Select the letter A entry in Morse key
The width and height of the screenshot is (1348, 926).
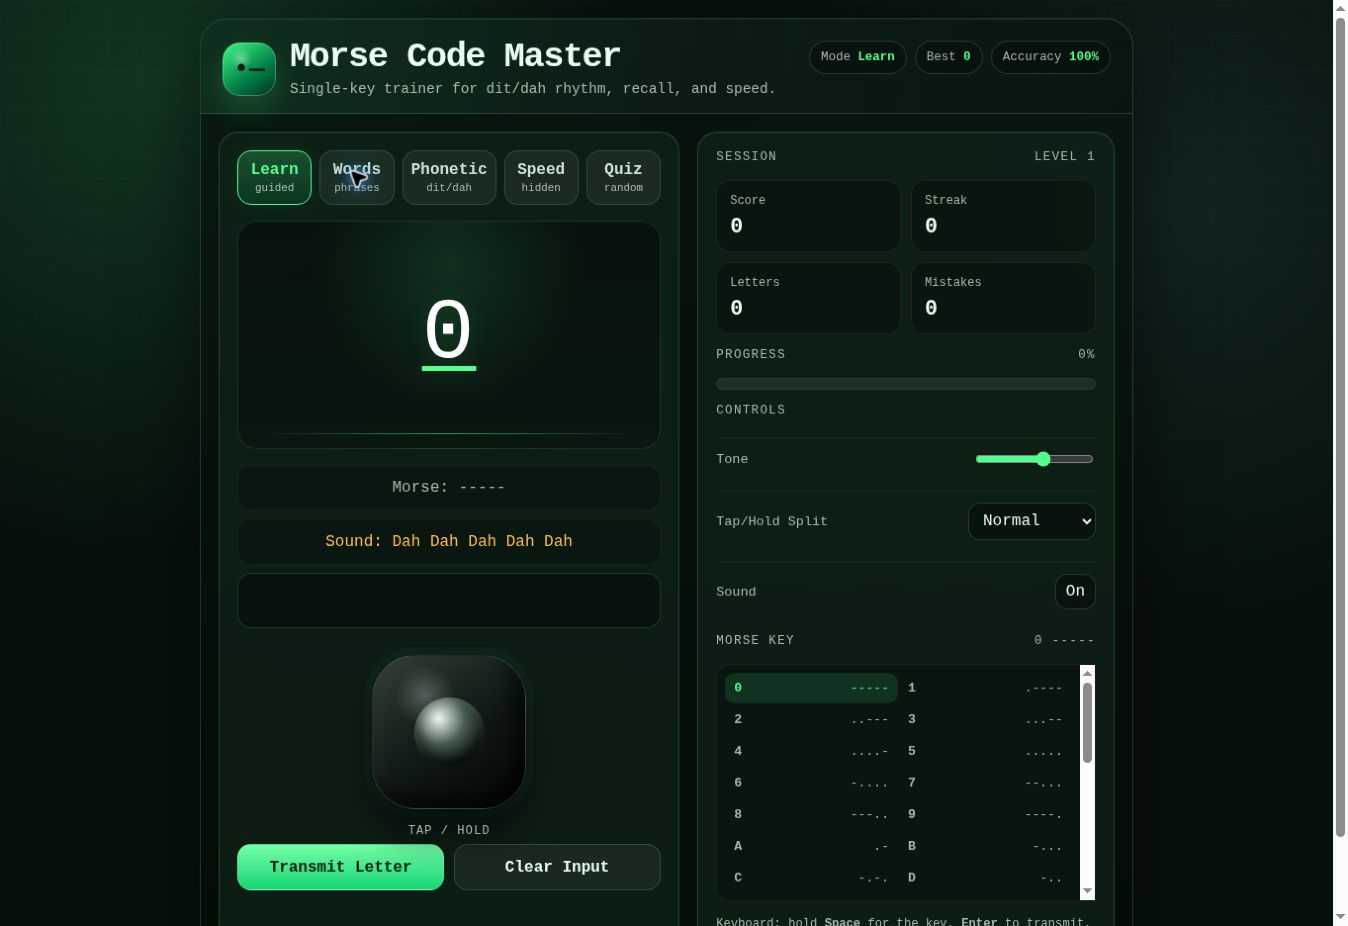tap(811, 846)
